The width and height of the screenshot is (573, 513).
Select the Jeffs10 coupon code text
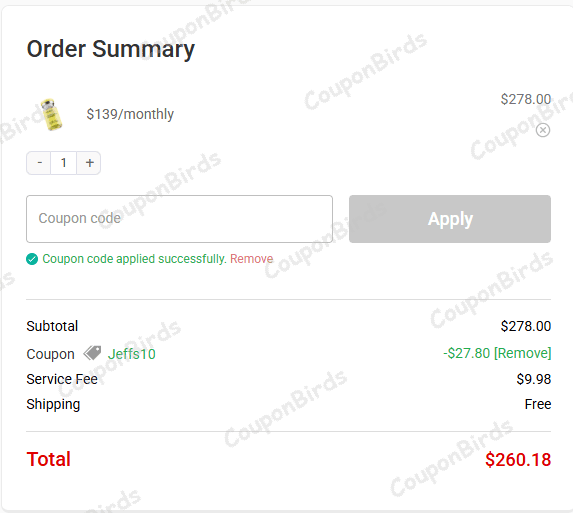132,354
